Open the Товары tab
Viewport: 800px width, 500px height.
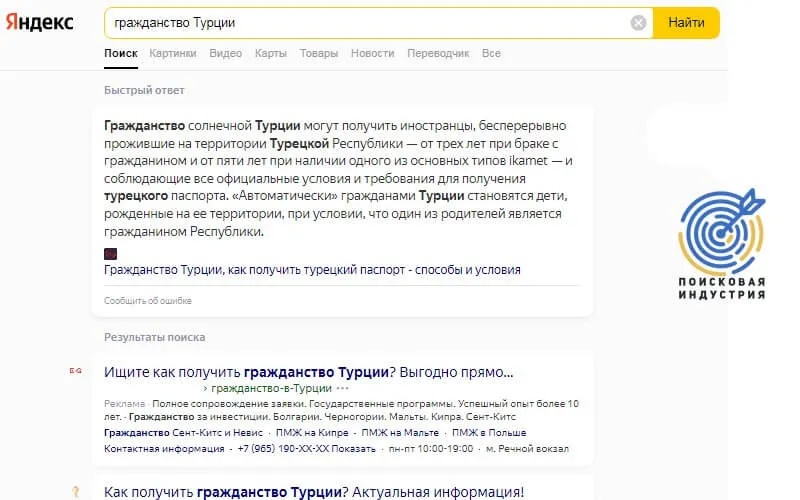[319, 54]
